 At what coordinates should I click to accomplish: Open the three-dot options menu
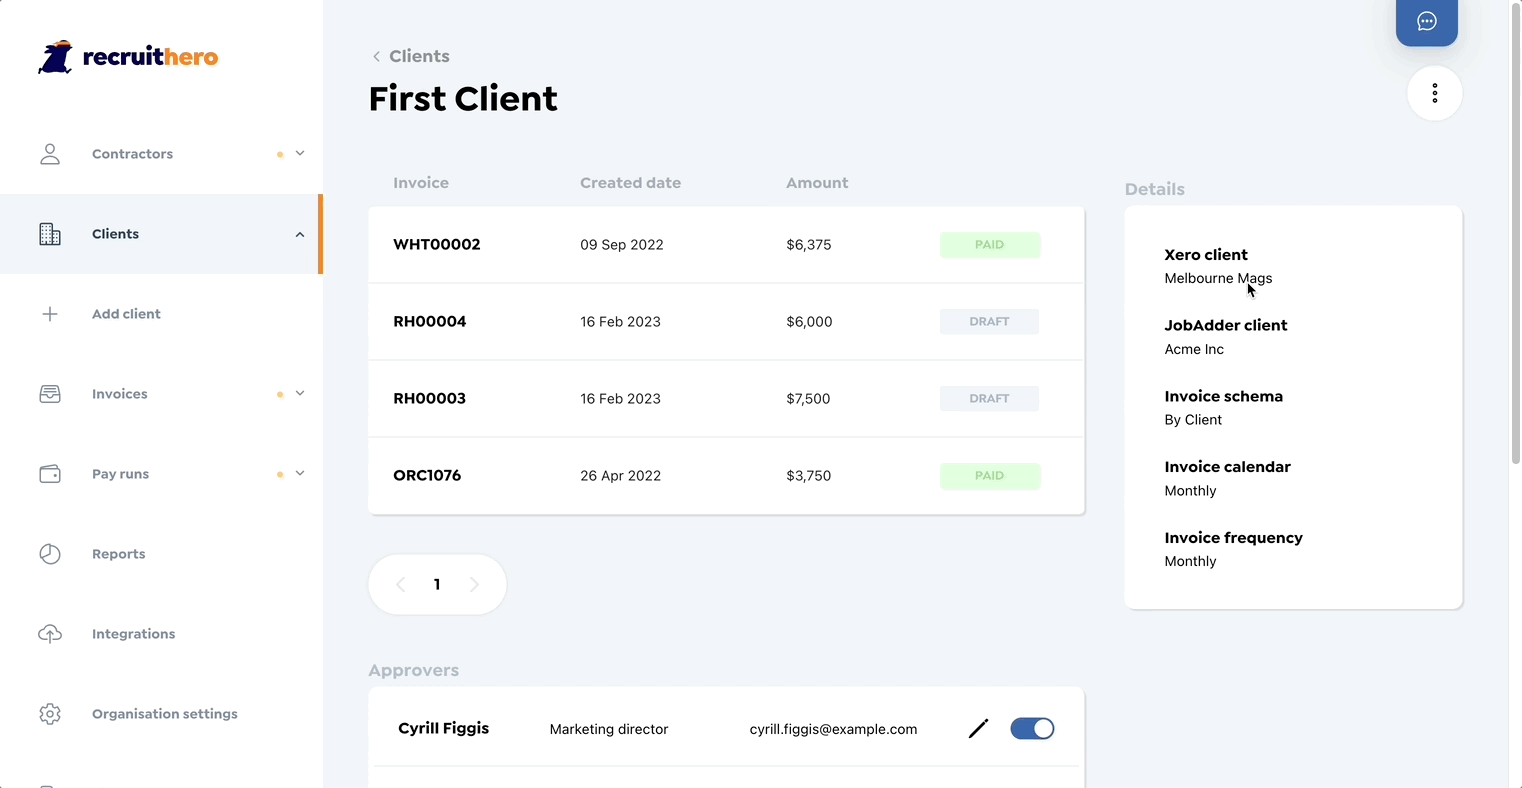coord(1434,93)
